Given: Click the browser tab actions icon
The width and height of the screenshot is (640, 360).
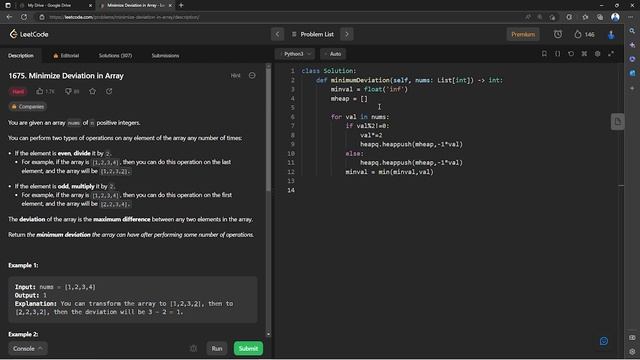Looking at the screenshot, I should point(8,5).
